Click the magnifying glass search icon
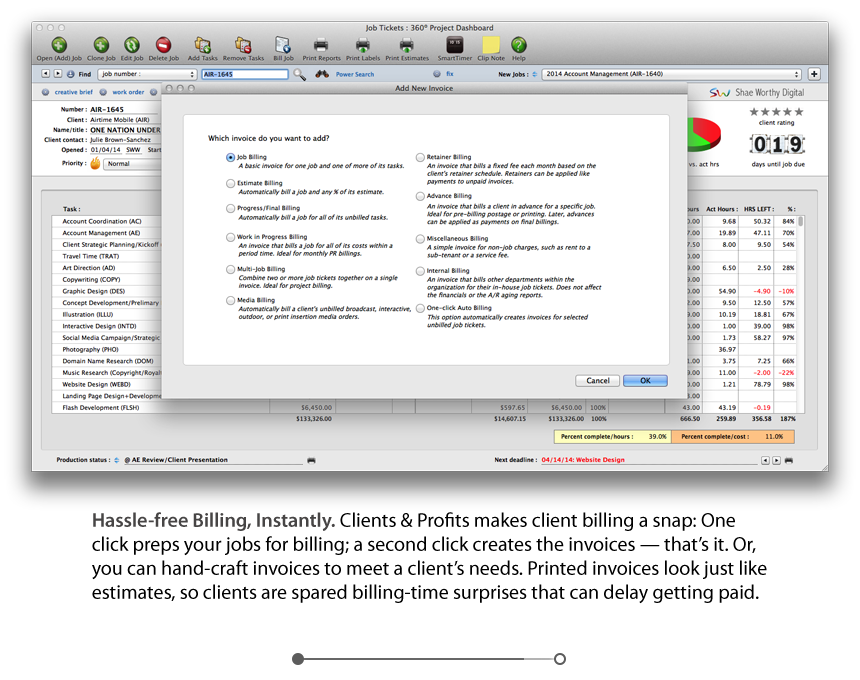The width and height of the screenshot is (860, 680). [x=299, y=74]
